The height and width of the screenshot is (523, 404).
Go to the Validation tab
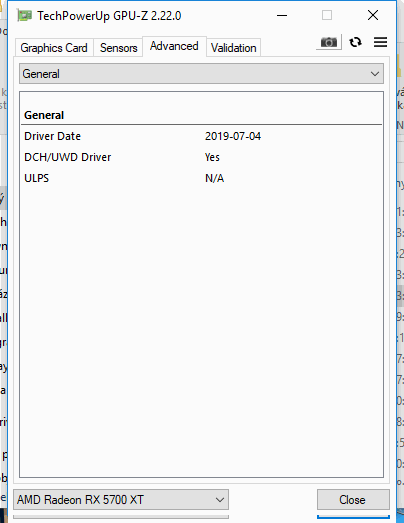coord(234,48)
